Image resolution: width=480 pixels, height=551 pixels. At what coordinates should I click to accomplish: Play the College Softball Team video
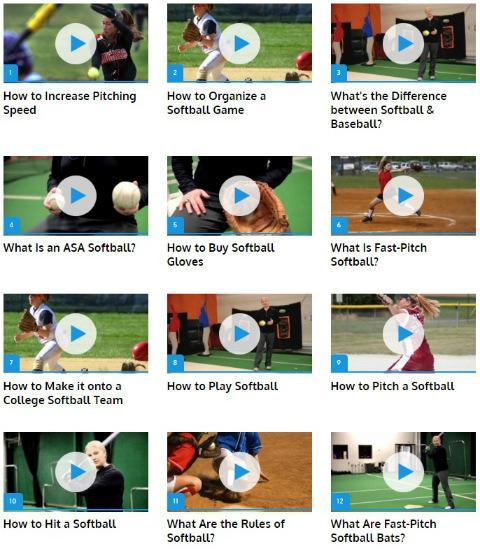pyautogui.click(x=76, y=334)
